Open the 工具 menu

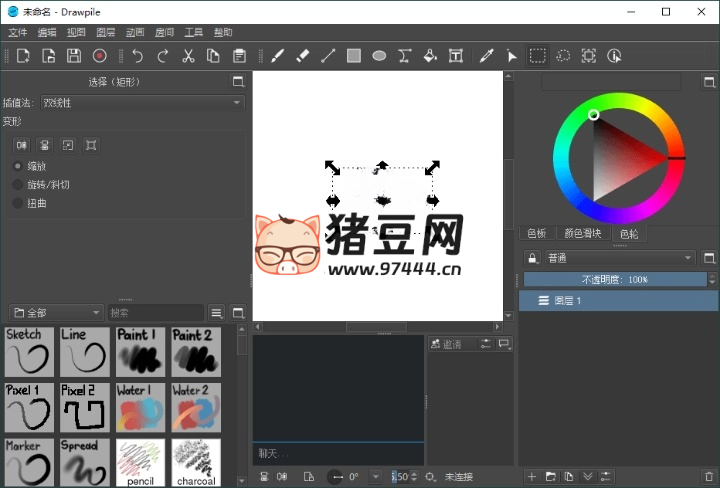[194, 32]
